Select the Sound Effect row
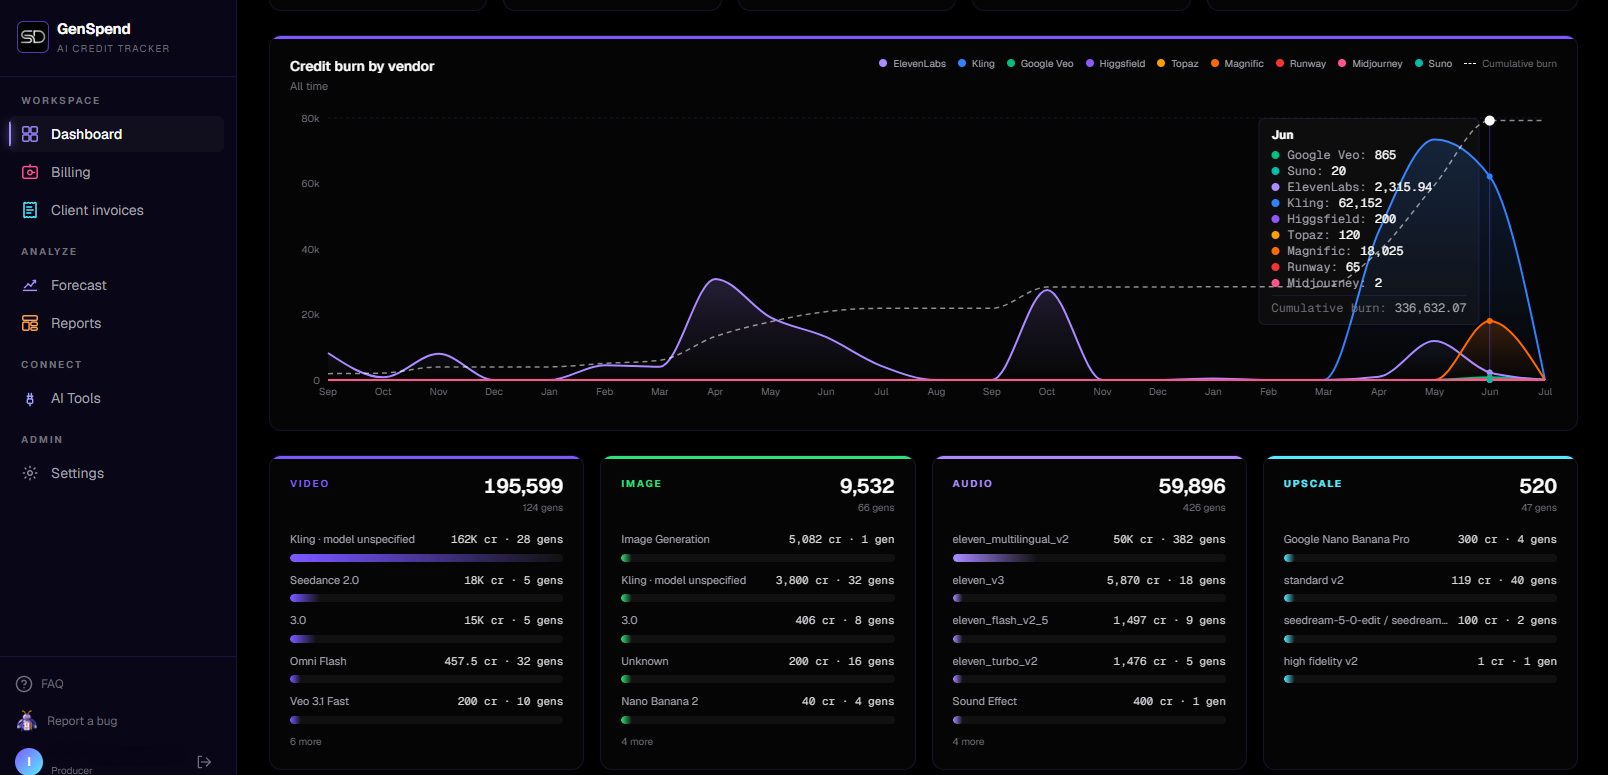 (x=1089, y=708)
